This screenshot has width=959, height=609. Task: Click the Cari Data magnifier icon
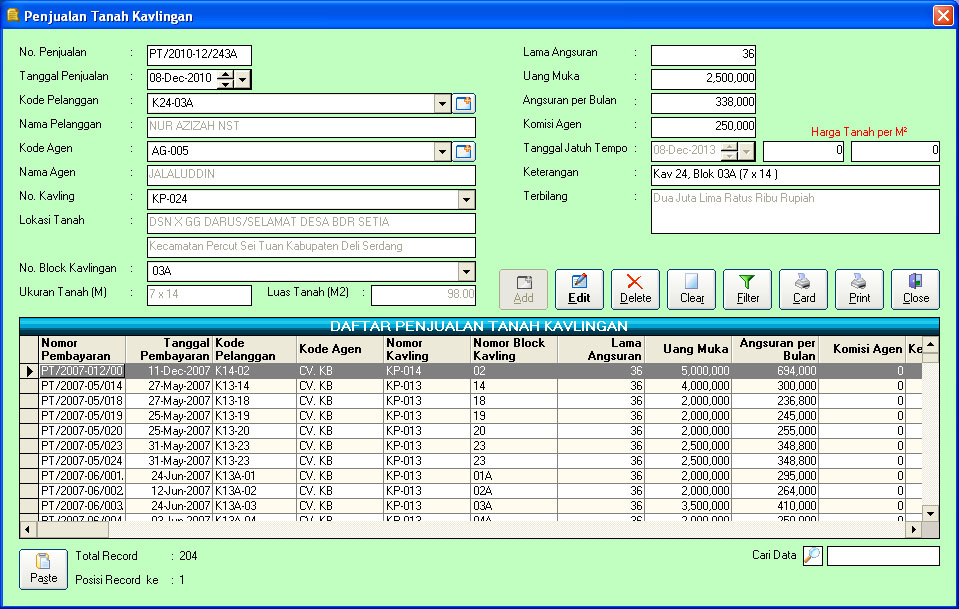[812, 556]
